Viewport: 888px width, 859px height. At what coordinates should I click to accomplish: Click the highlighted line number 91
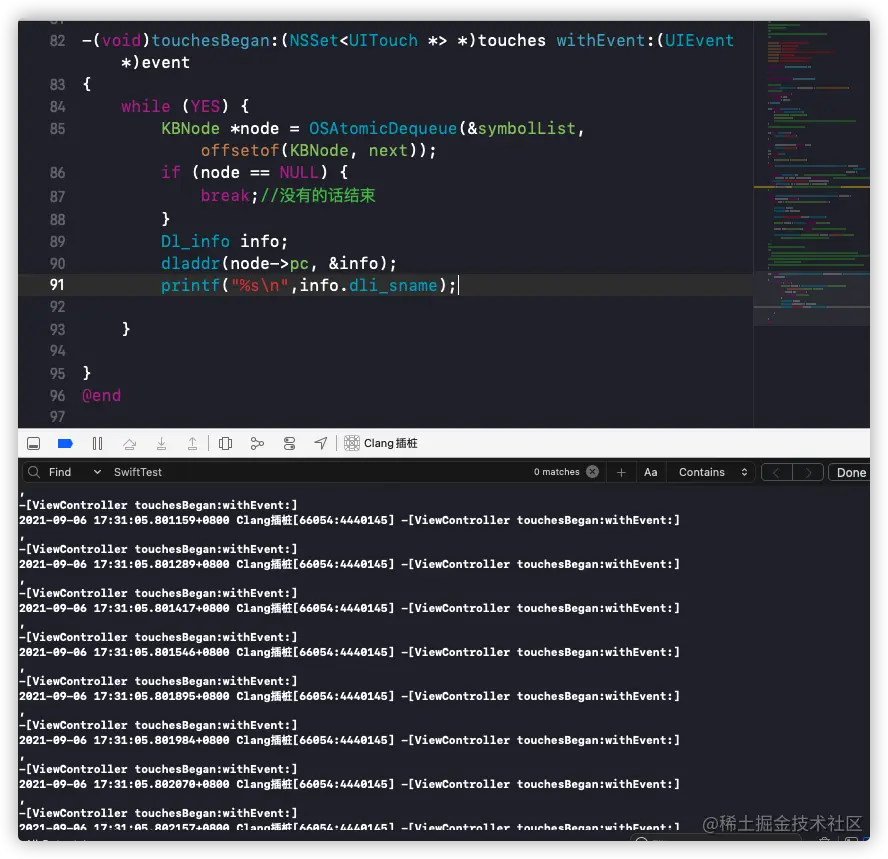click(x=57, y=285)
